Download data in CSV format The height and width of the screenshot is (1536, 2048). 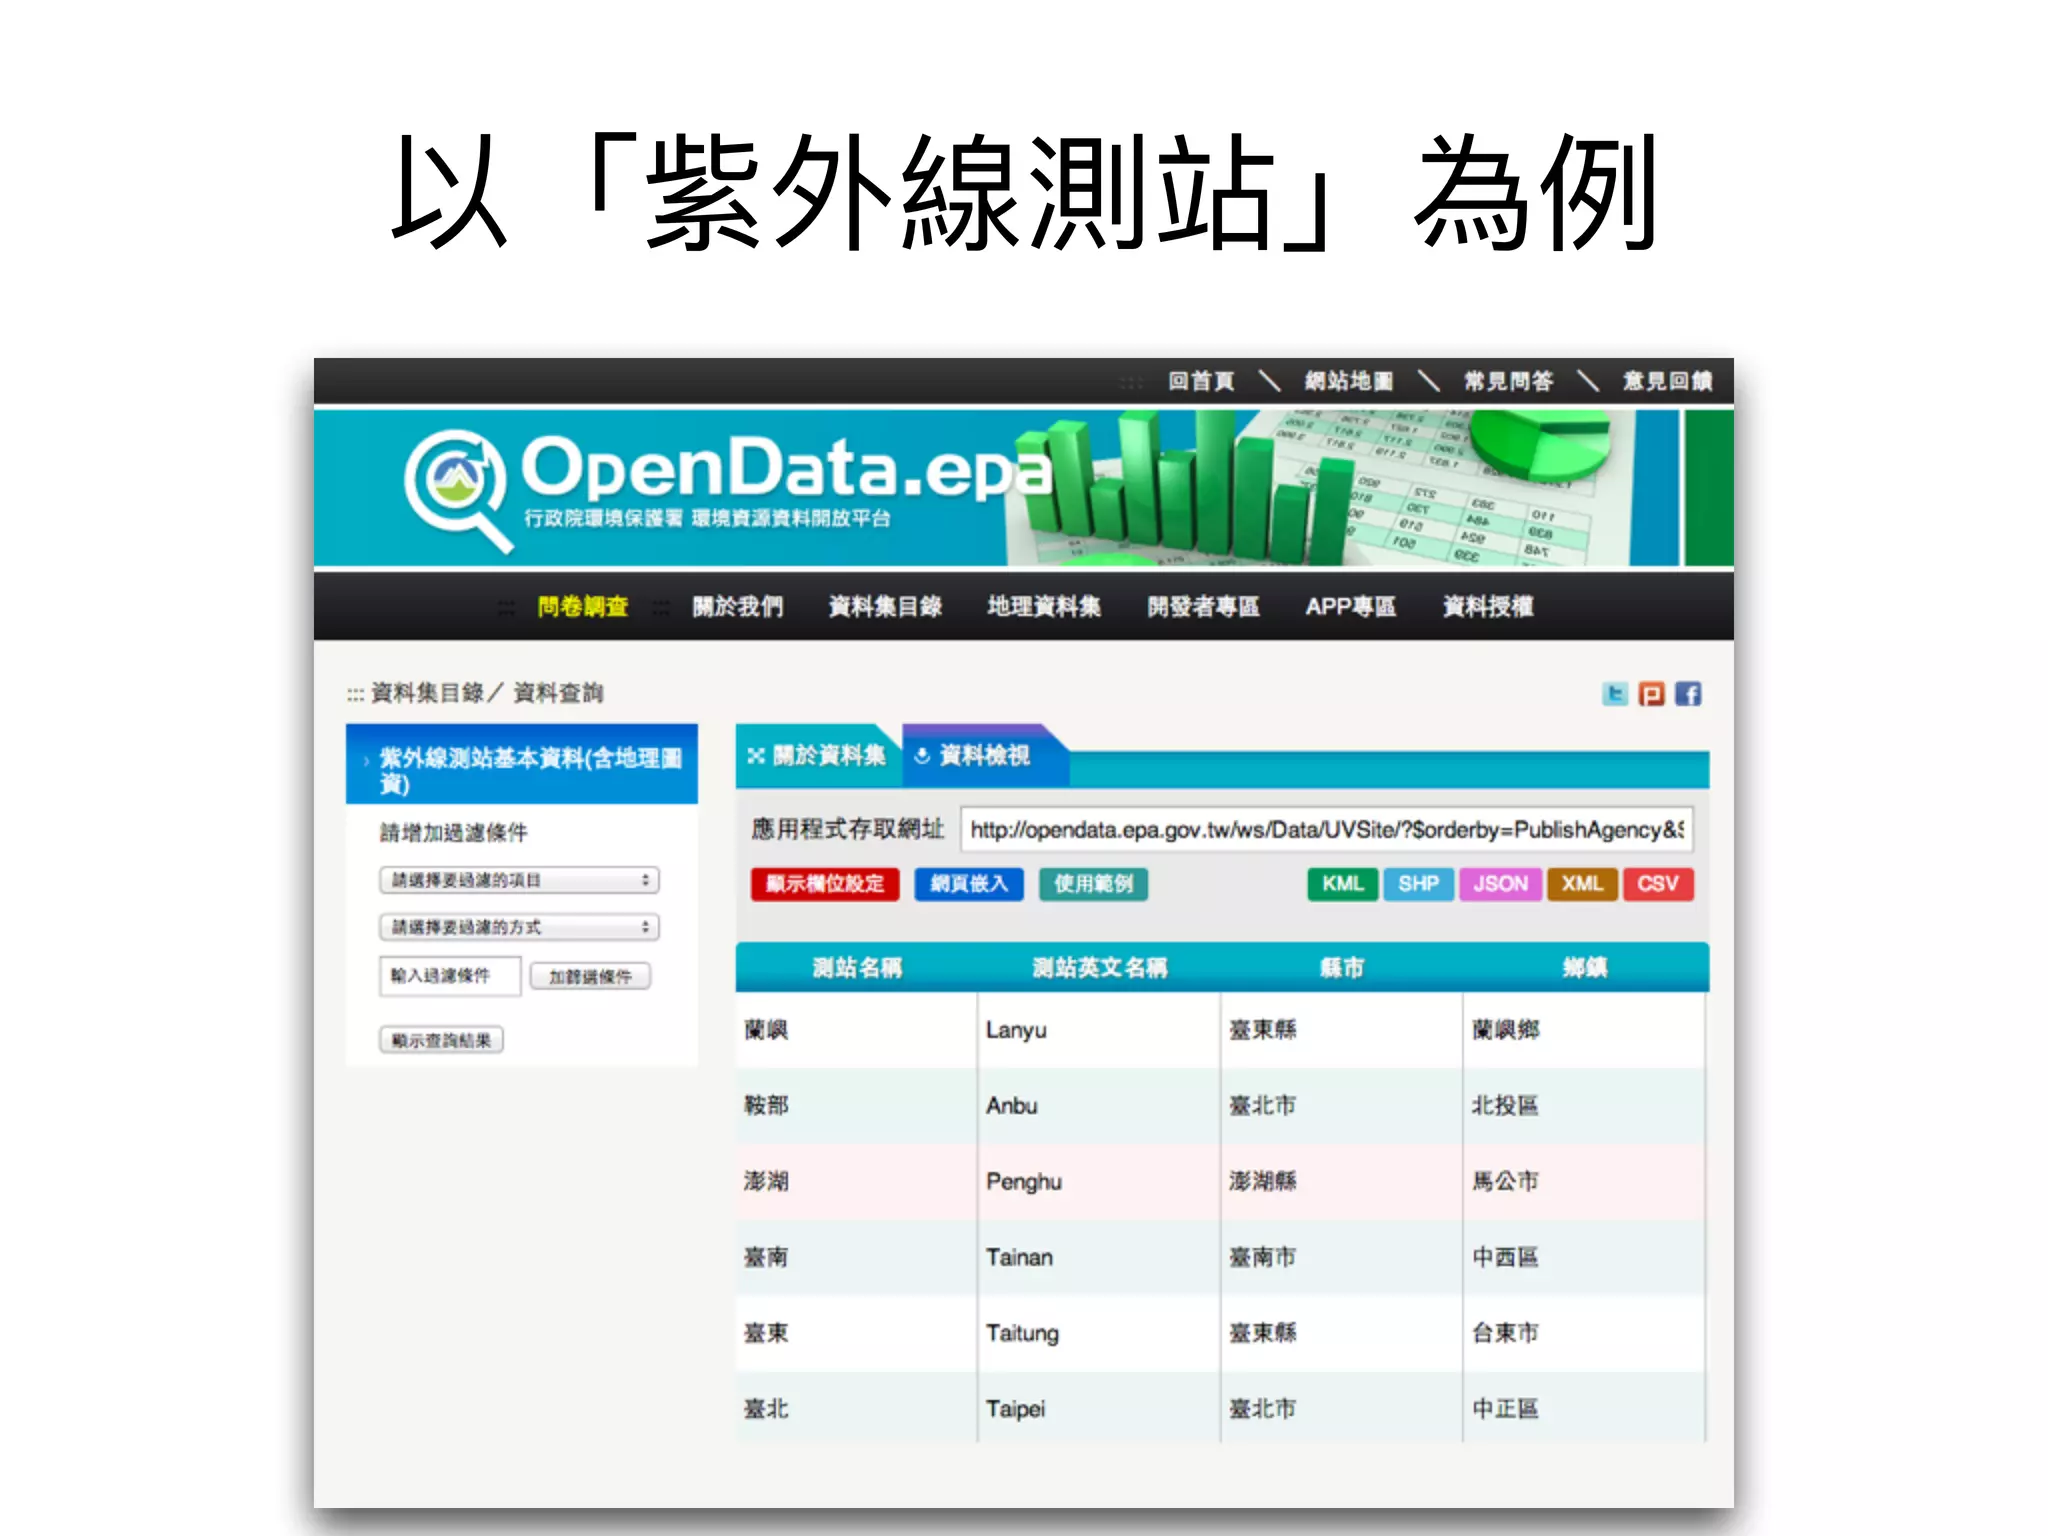[1657, 884]
